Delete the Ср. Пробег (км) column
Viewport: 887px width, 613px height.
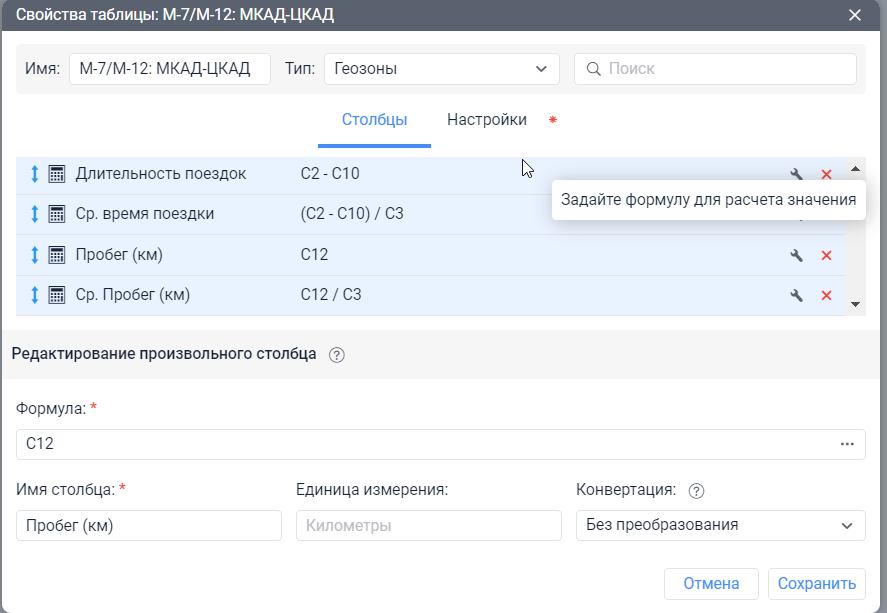[x=826, y=295]
